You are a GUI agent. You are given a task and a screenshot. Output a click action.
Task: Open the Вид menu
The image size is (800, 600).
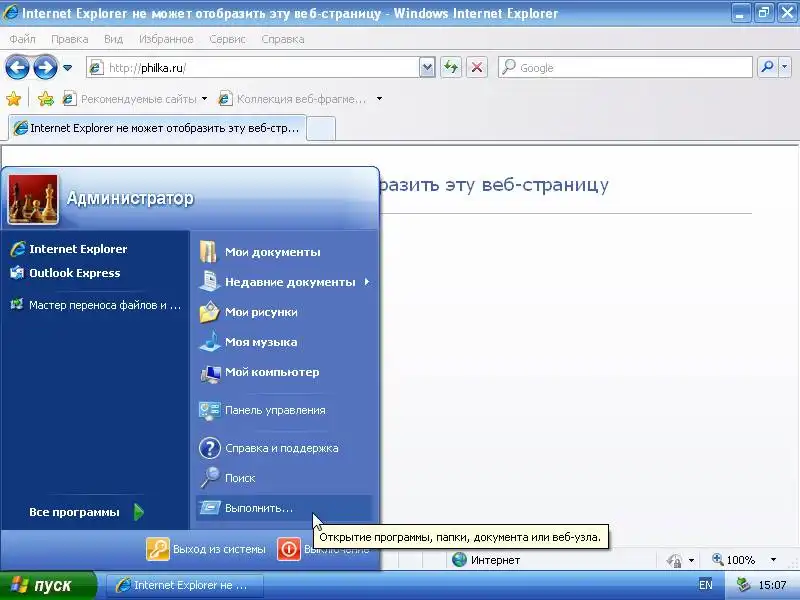(113, 39)
